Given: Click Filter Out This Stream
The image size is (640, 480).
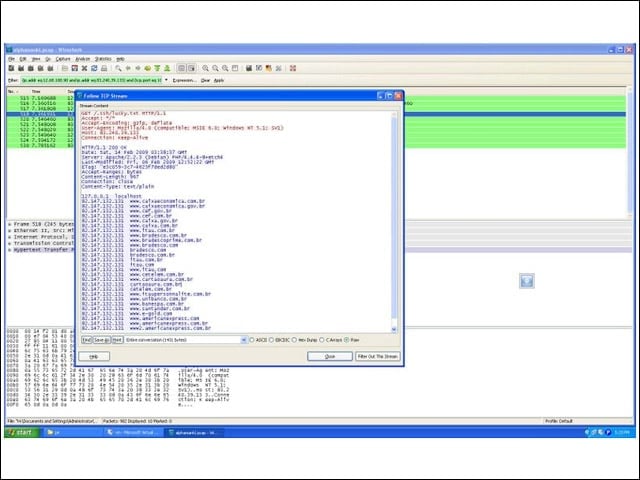Looking at the screenshot, I should pyautogui.click(x=378, y=356).
